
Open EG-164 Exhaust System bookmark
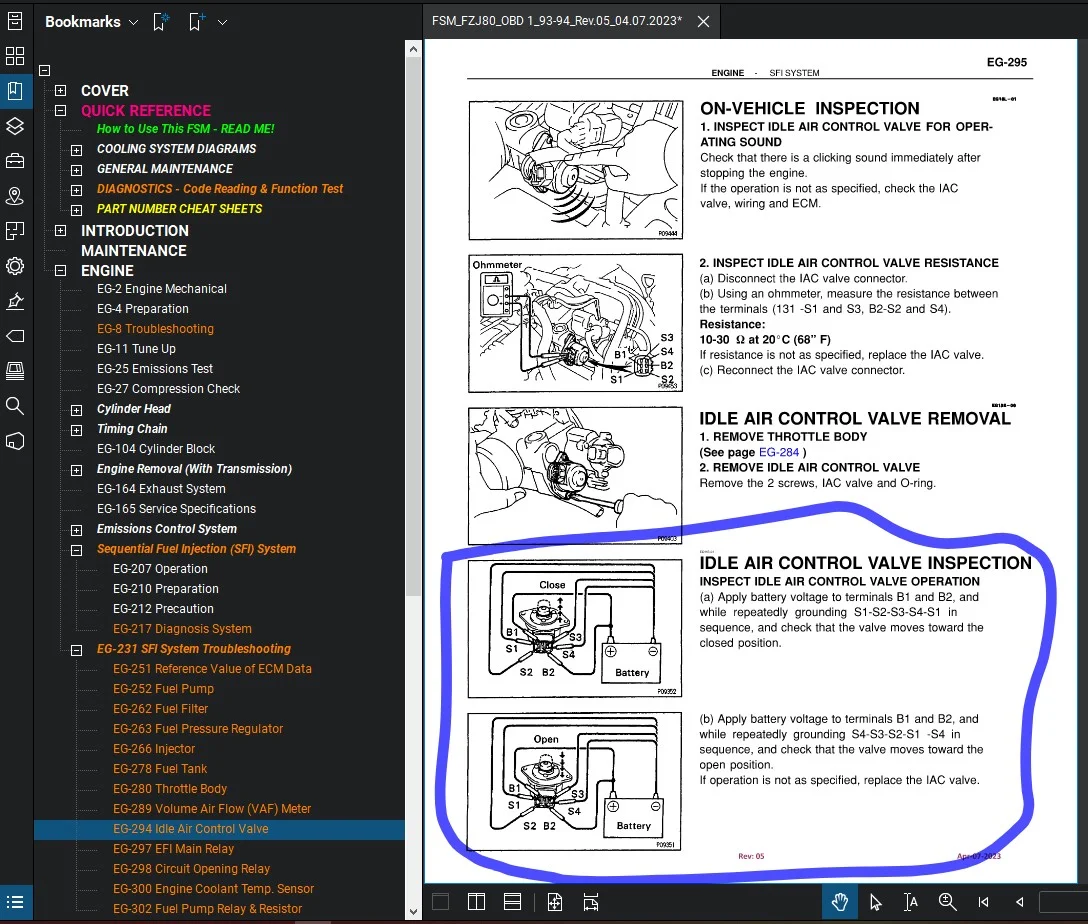161,489
